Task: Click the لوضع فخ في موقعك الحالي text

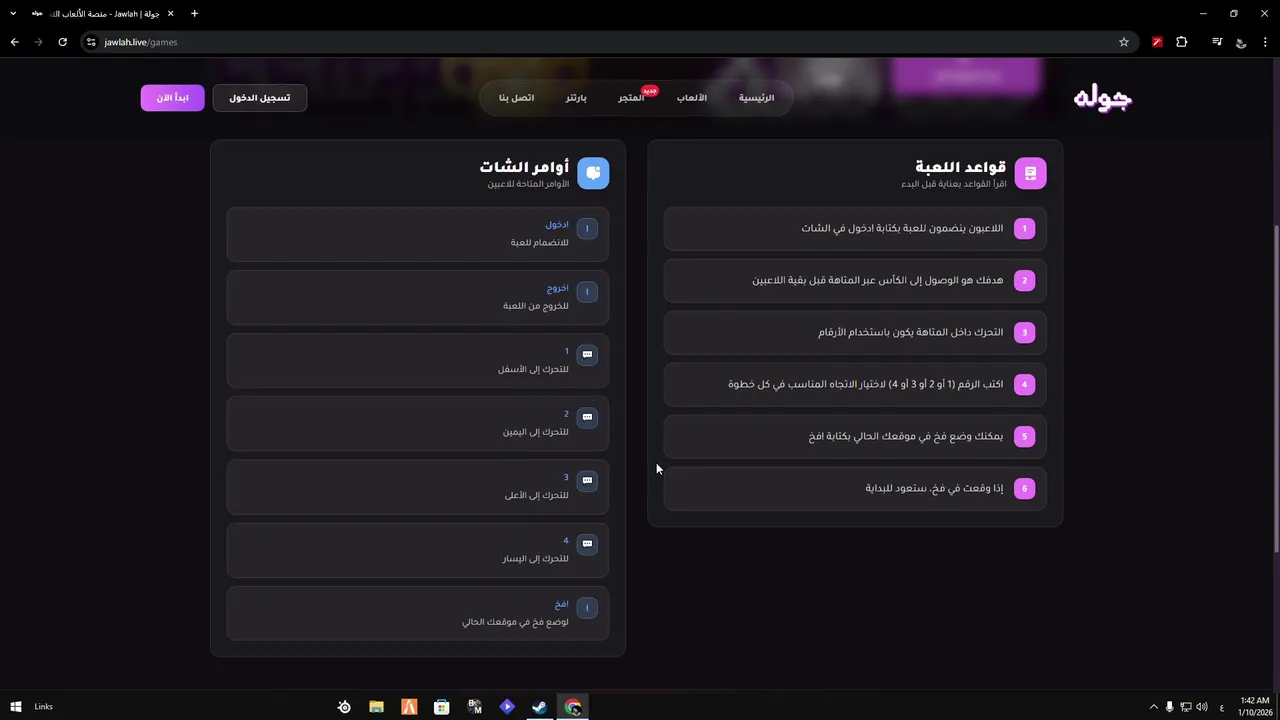Action: [x=515, y=622]
